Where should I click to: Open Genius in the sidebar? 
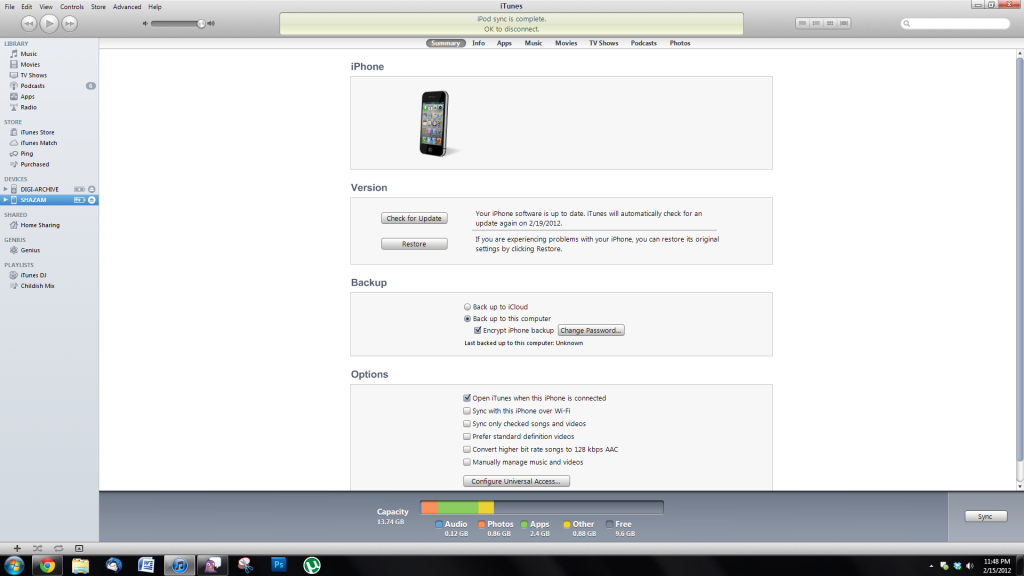click(x=29, y=250)
